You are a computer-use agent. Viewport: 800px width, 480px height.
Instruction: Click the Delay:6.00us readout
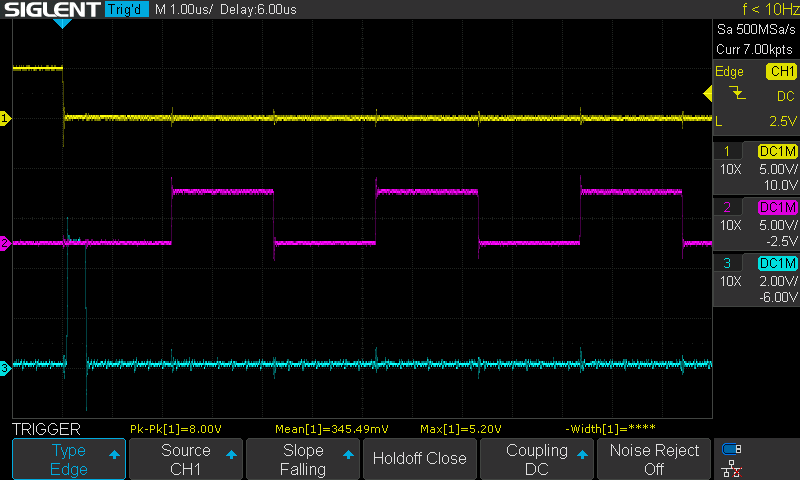(258, 9)
